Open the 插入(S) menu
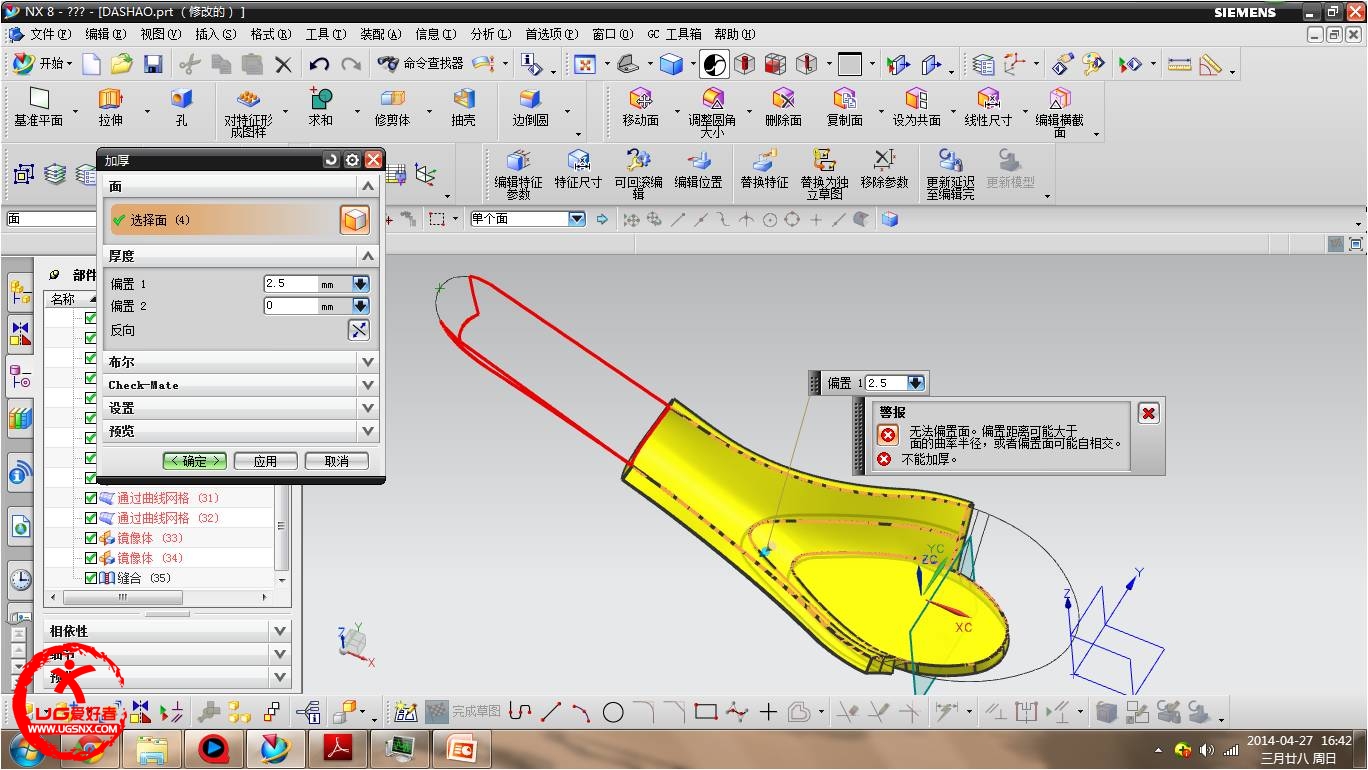1368x770 pixels. [x=216, y=34]
